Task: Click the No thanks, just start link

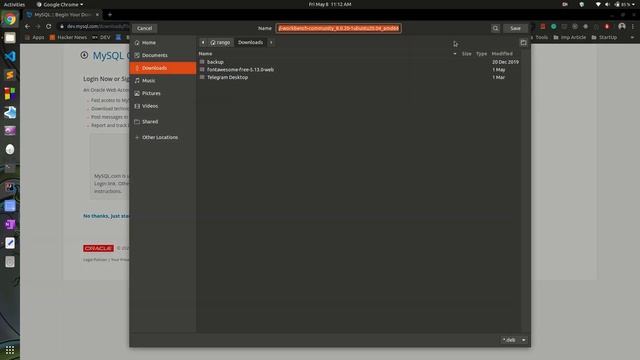Action: click(x=107, y=216)
